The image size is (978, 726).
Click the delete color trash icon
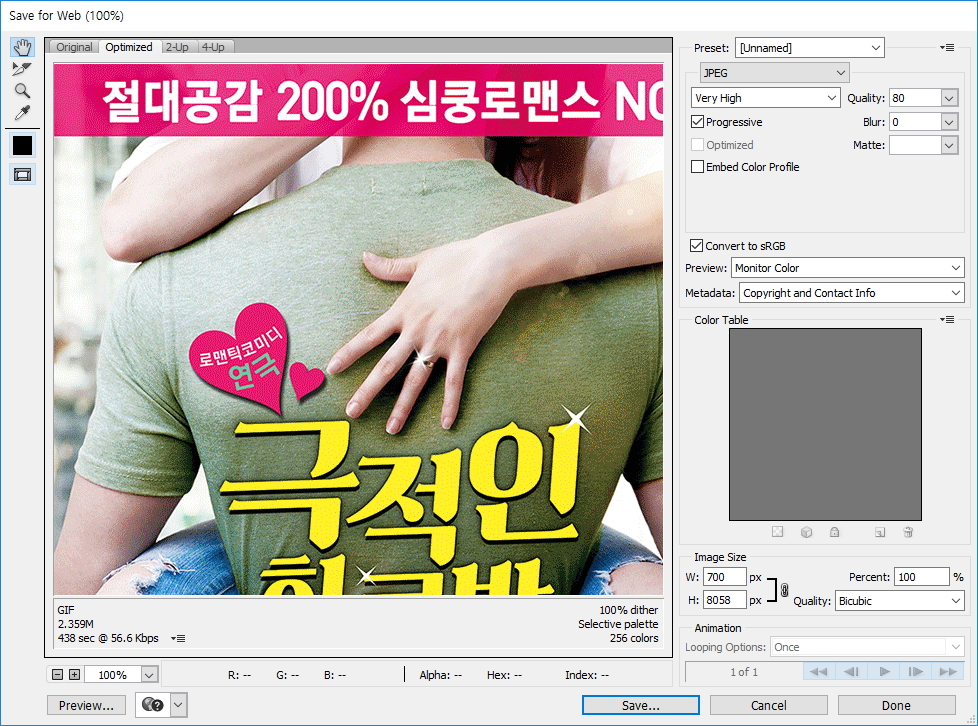click(908, 532)
